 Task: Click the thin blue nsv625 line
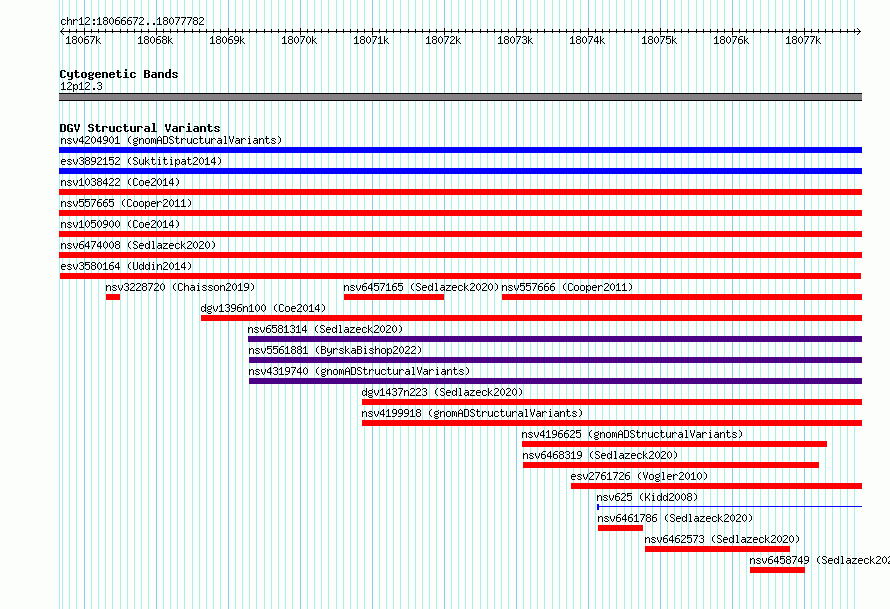pyautogui.click(x=729, y=506)
